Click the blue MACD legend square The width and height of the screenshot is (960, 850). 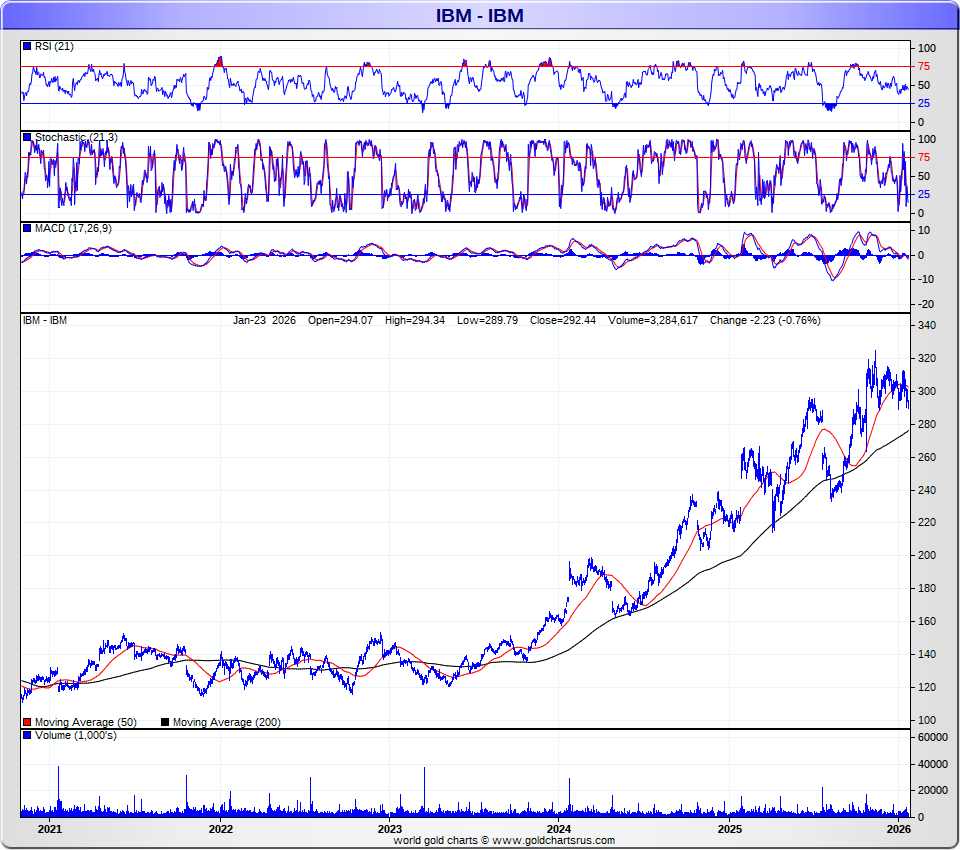click(x=27, y=229)
